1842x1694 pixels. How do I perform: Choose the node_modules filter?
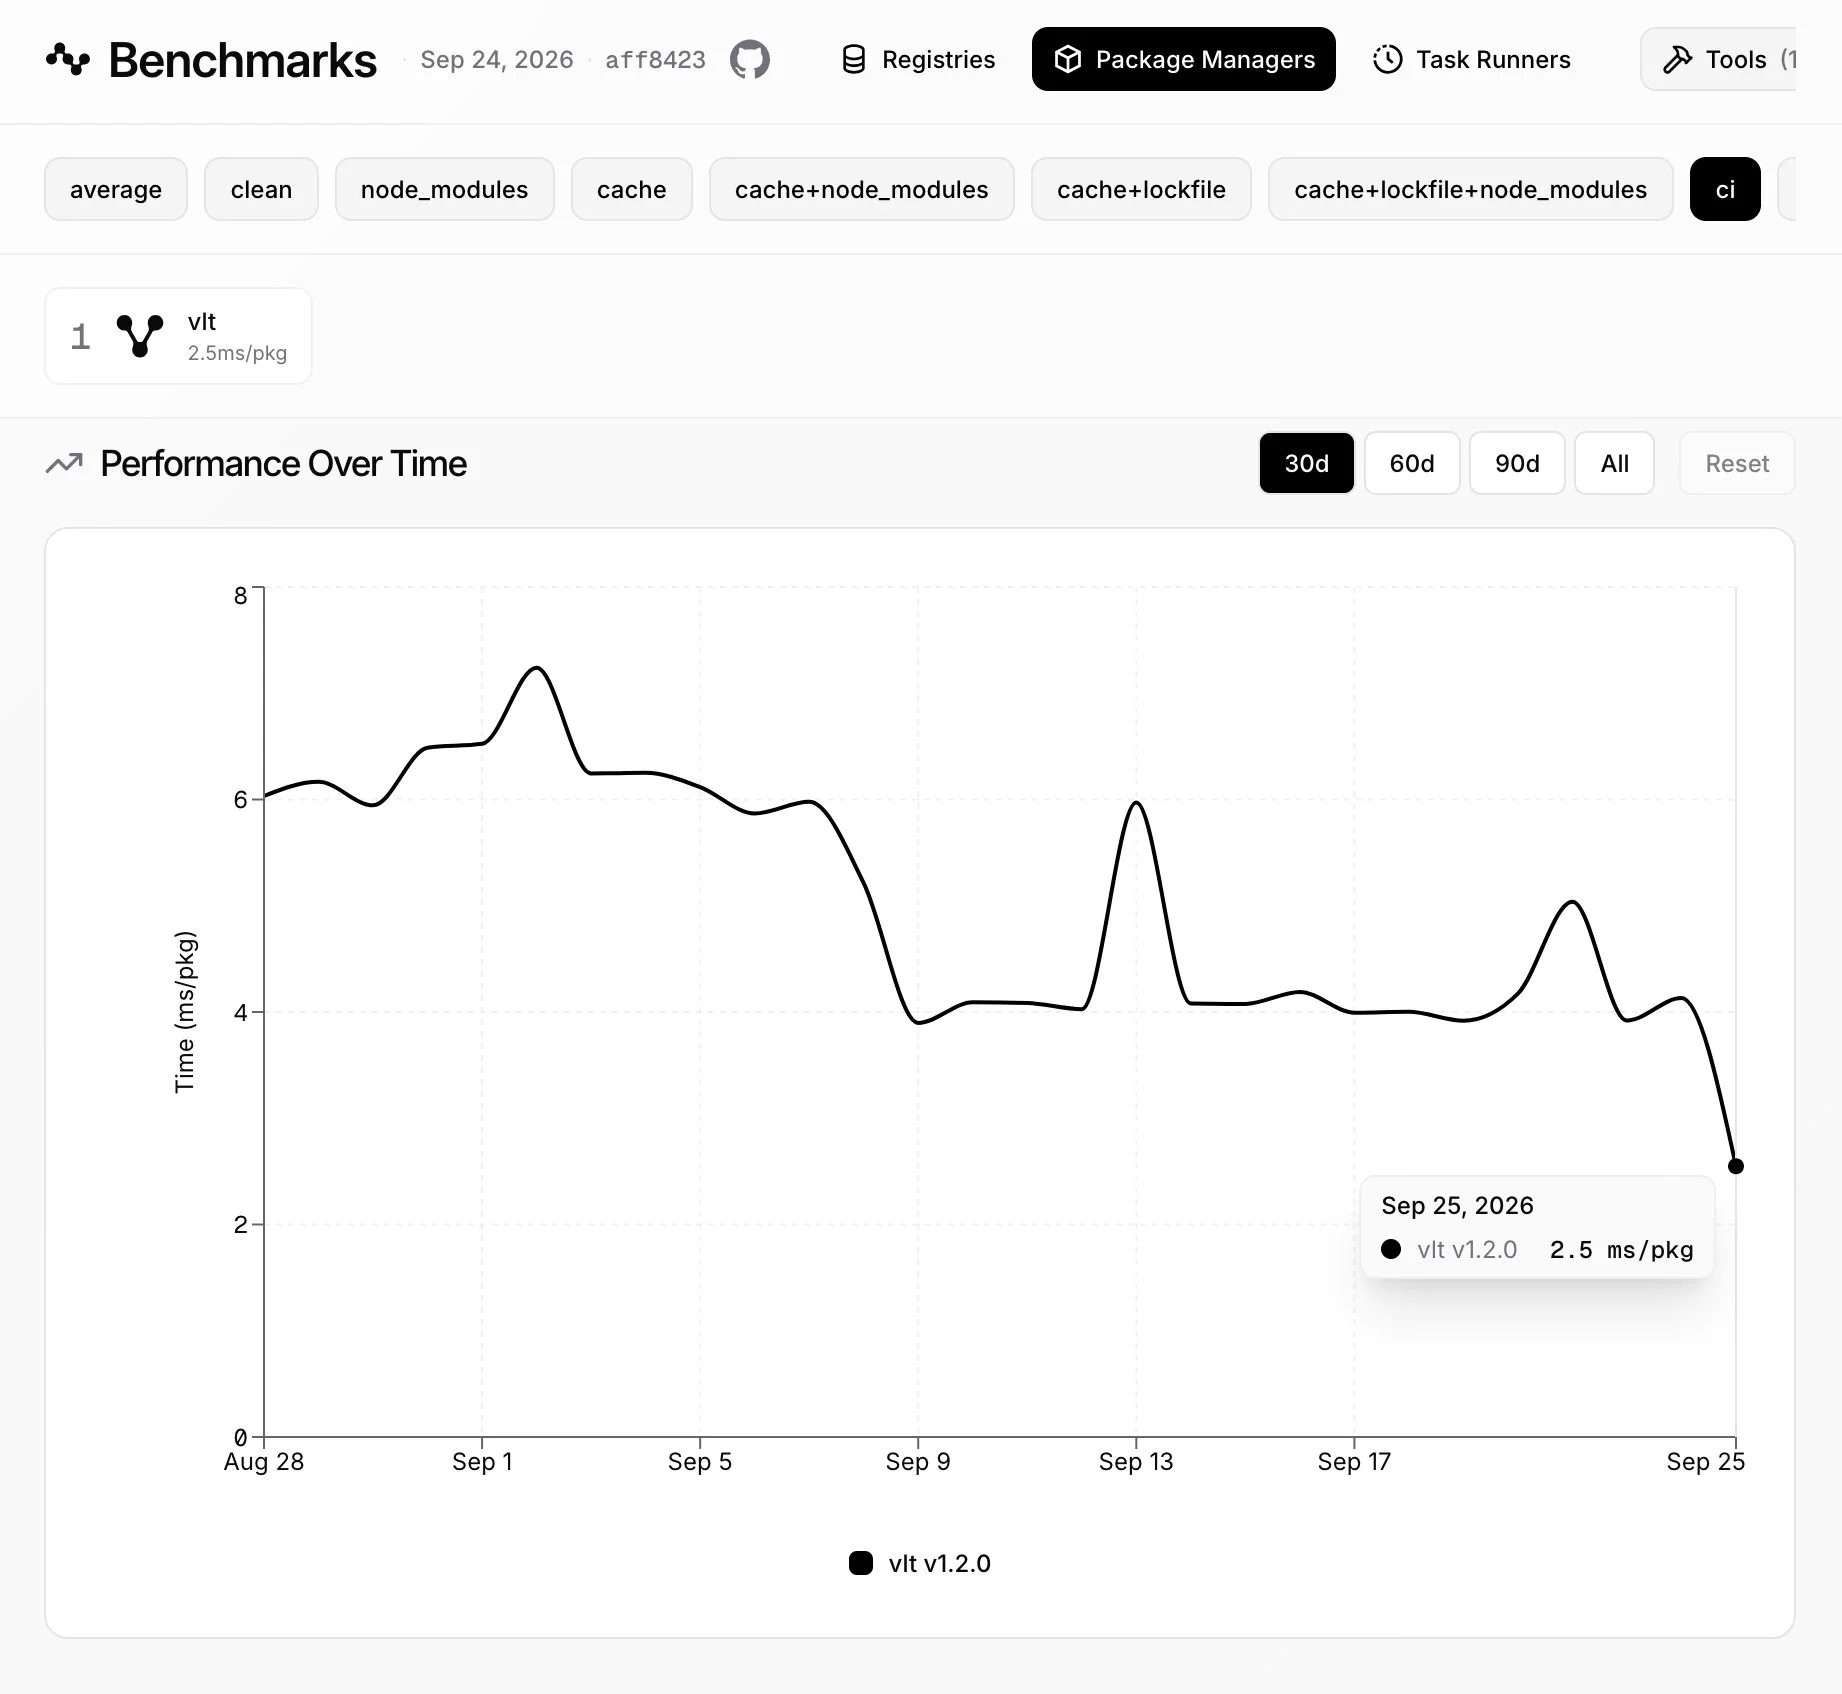[x=445, y=189]
